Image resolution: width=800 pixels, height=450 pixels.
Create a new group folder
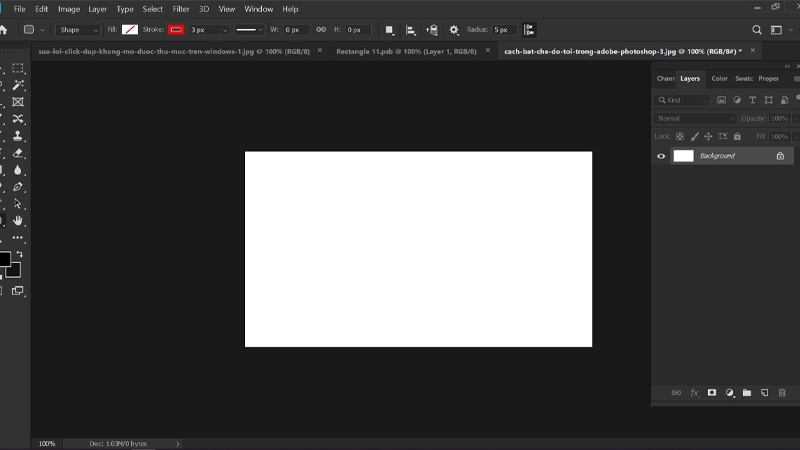747,392
